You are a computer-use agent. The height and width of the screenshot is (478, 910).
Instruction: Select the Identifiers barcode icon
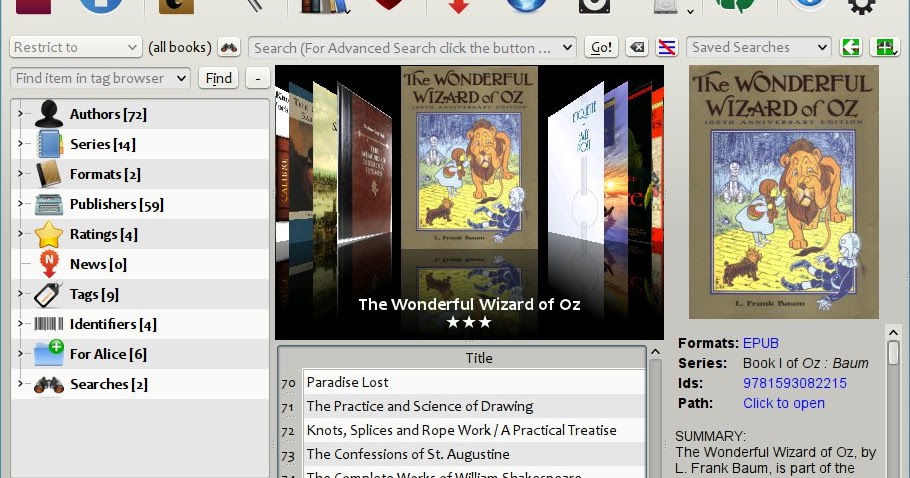pyautogui.click(x=49, y=324)
